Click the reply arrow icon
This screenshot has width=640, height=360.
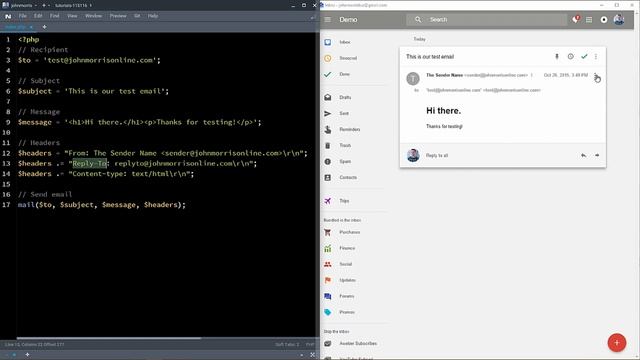(x=584, y=156)
